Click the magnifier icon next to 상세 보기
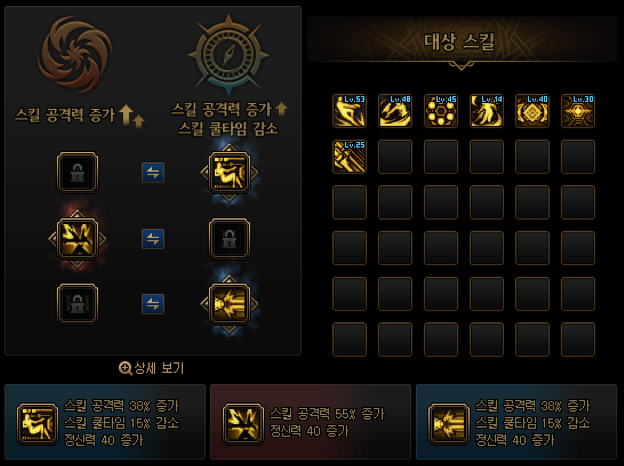 pyautogui.click(x=125, y=369)
